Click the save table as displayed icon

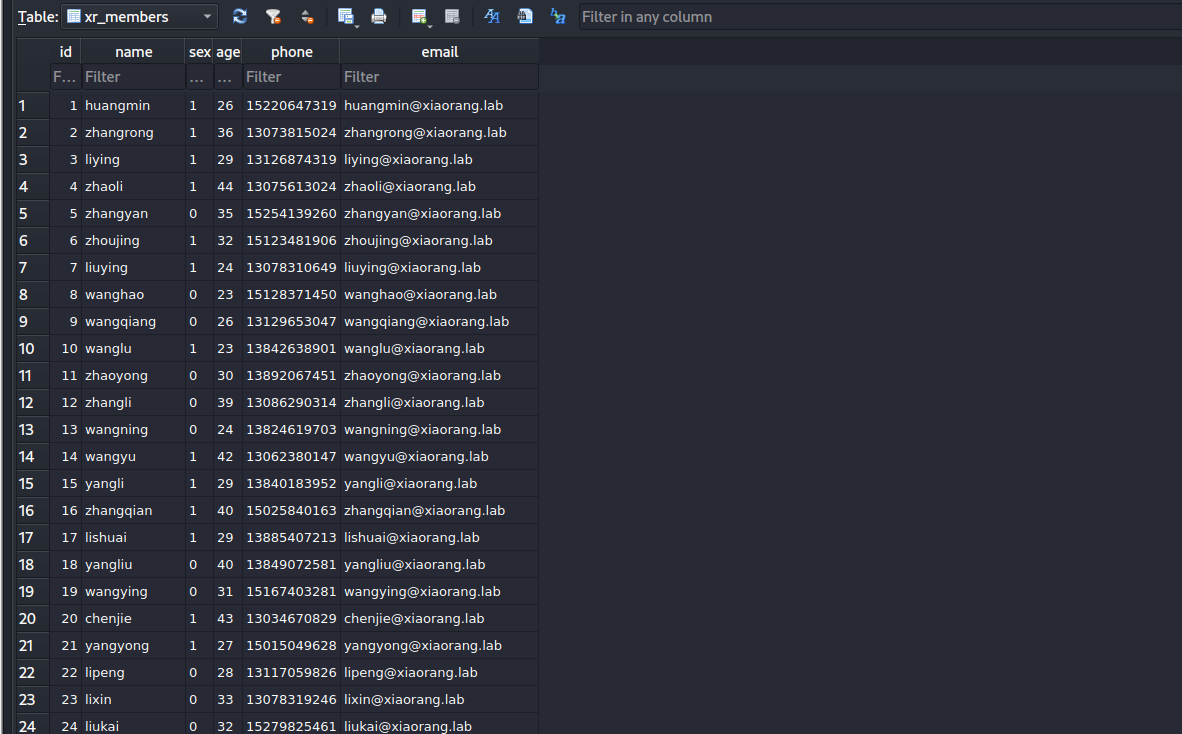pos(346,16)
